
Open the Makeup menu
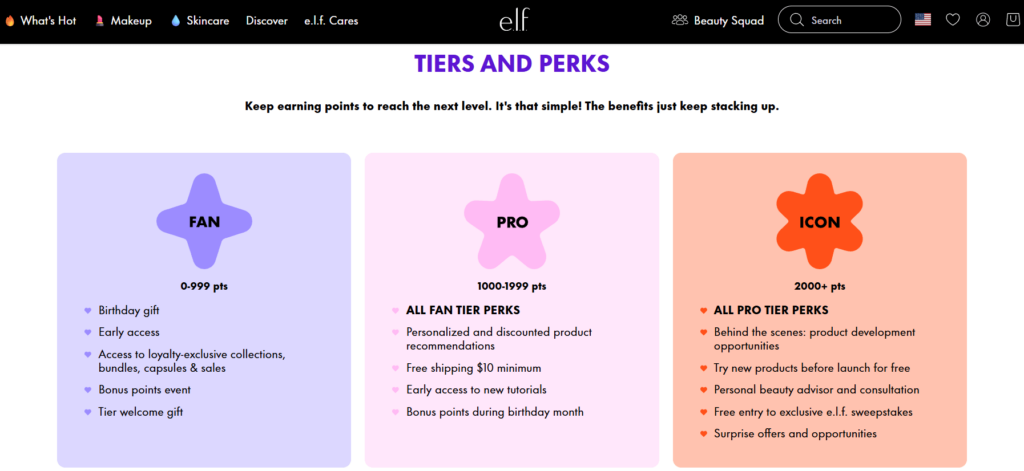coord(131,20)
